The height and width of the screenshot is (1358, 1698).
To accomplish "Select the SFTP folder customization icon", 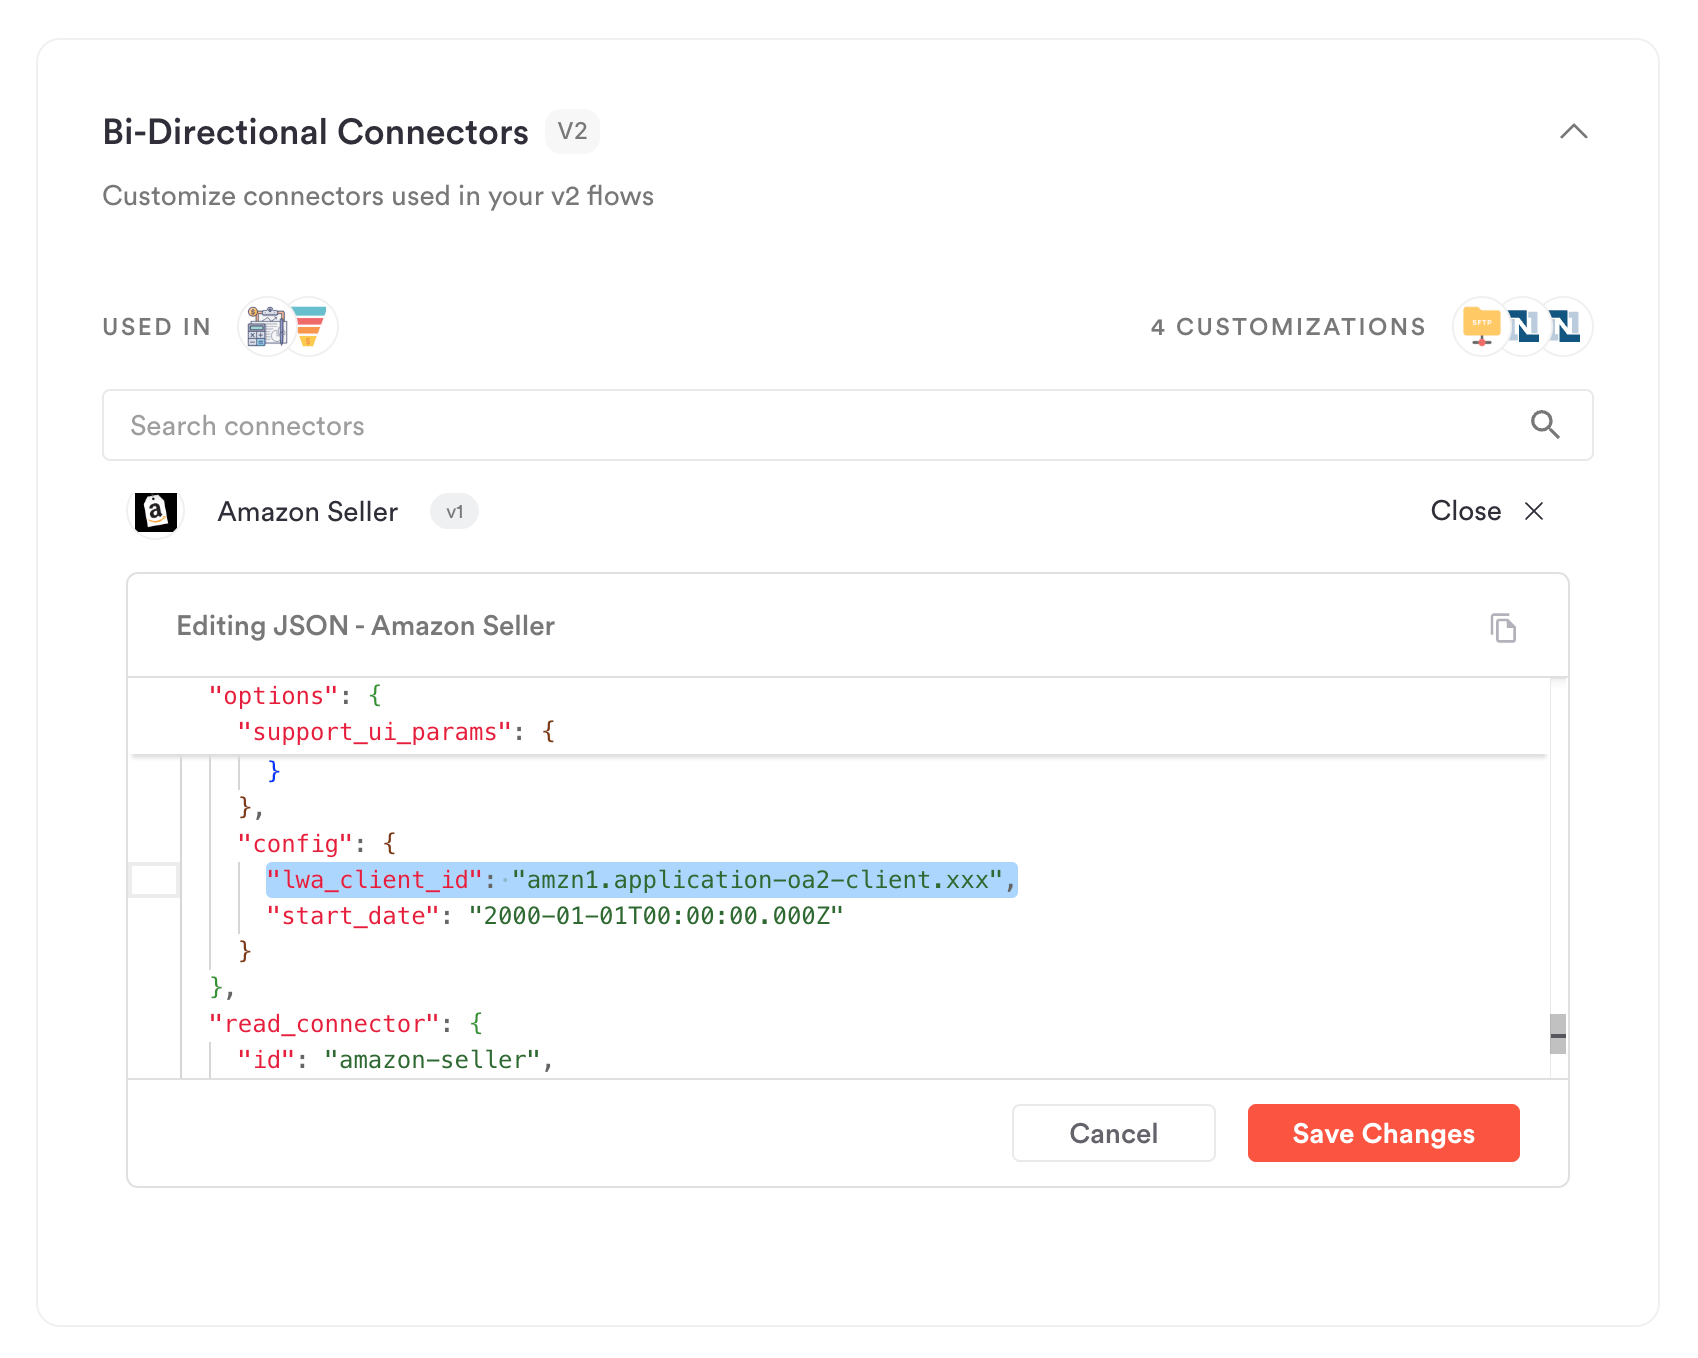I will click(1481, 327).
